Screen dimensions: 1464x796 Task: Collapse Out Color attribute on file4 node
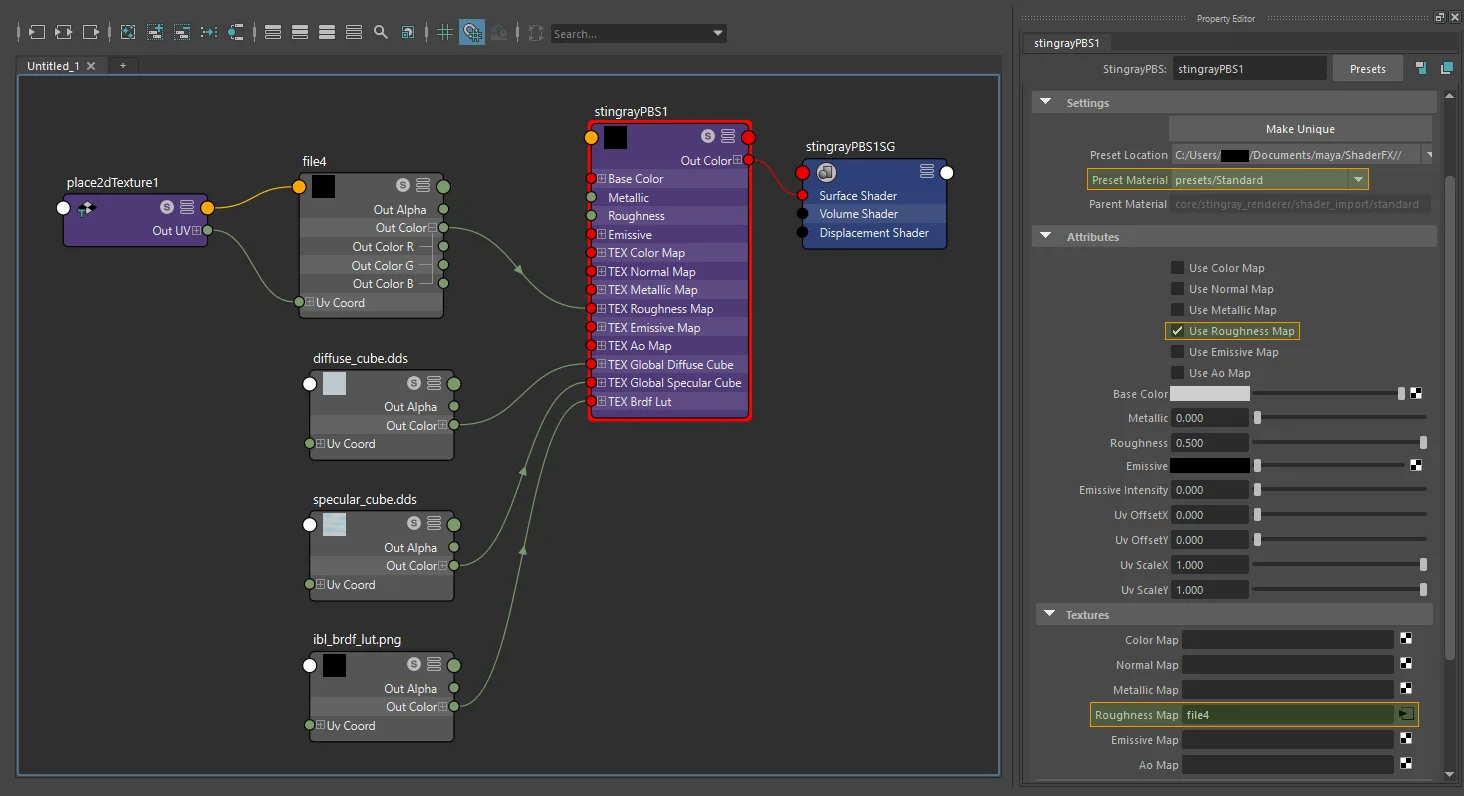point(432,228)
